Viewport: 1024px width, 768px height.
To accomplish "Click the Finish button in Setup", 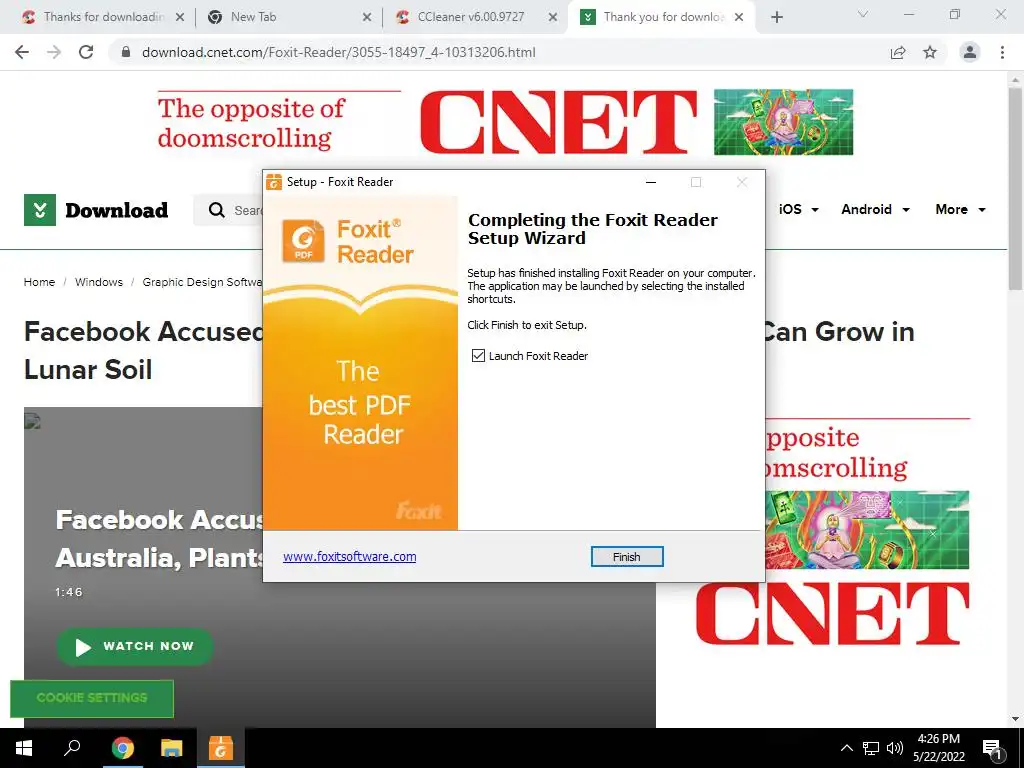I will click(x=626, y=557).
